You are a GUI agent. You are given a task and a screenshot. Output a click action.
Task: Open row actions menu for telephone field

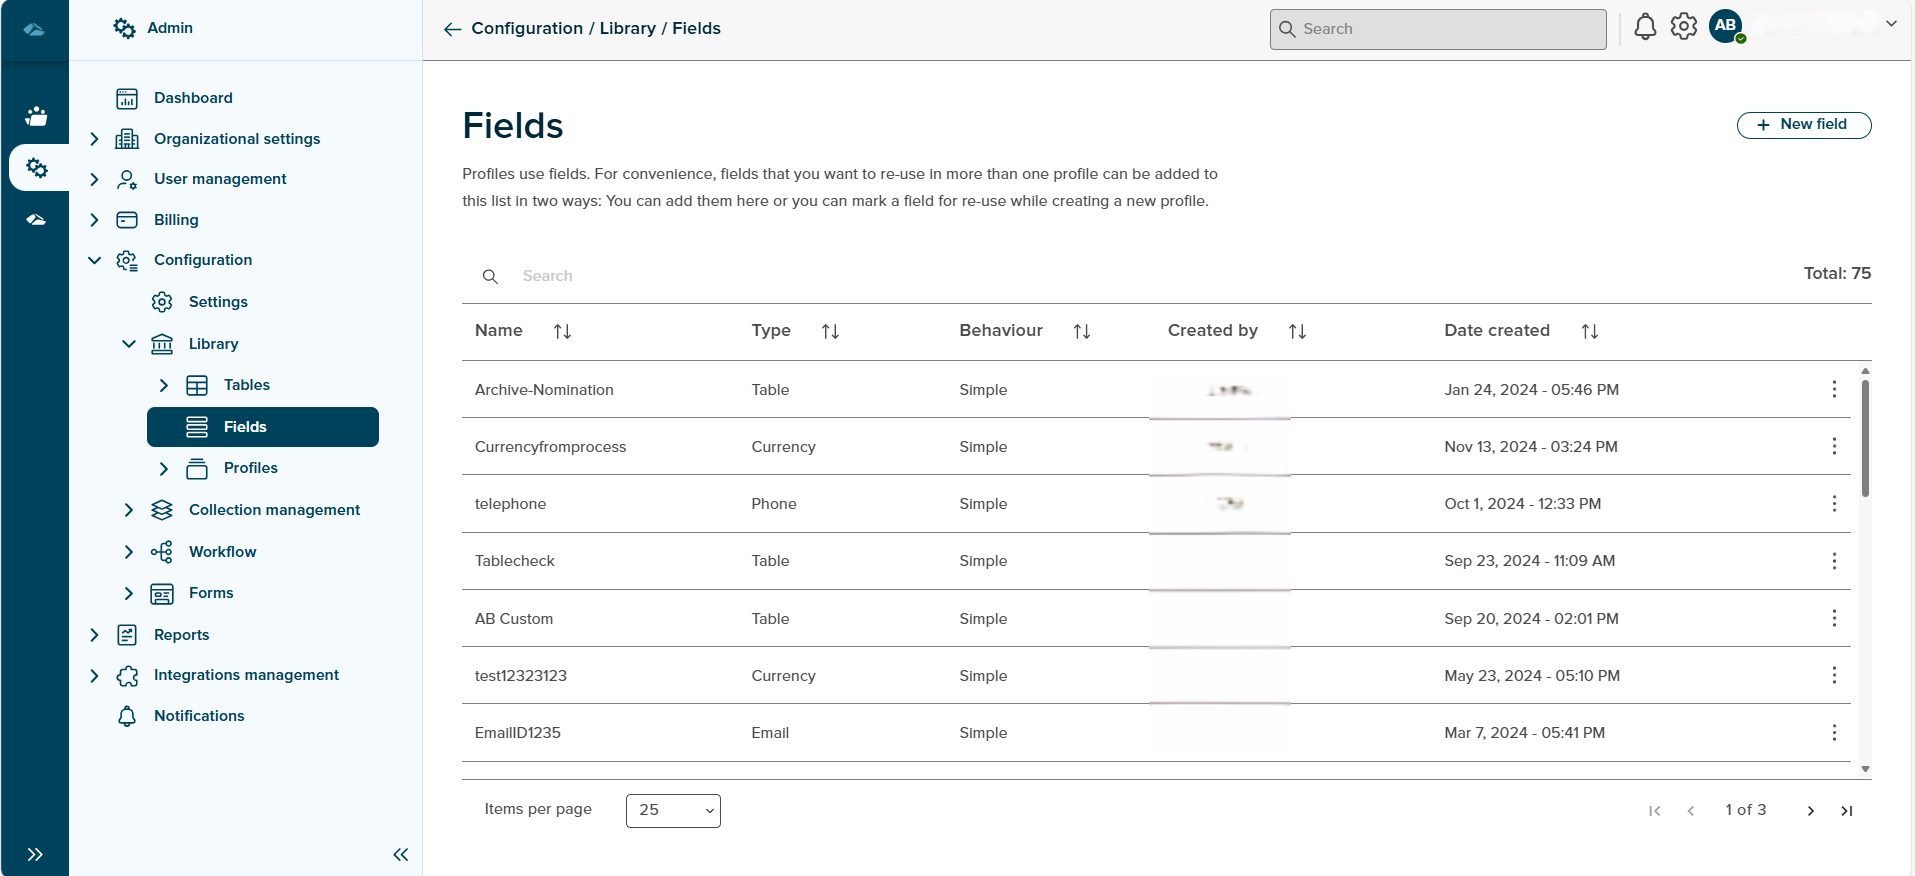tap(1833, 503)
